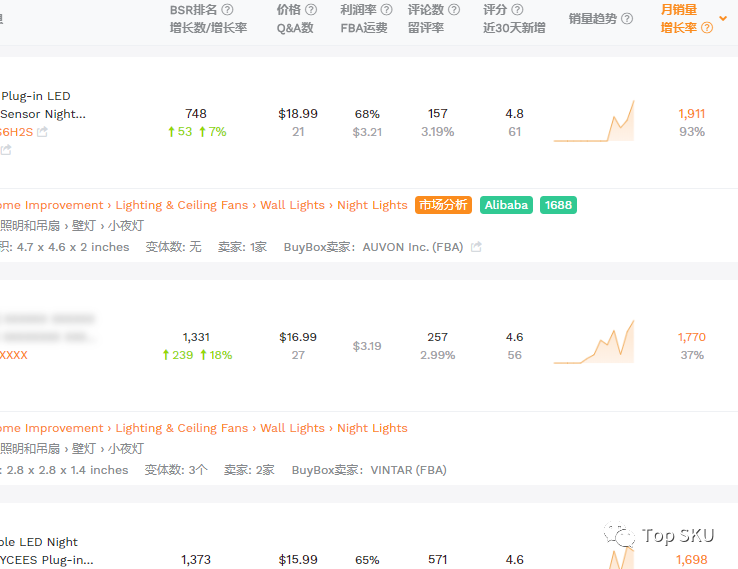Viewport: 738px width, 569px height.
Task: Click BSR growth value 53 7%
Action: [x=197, y=132]
